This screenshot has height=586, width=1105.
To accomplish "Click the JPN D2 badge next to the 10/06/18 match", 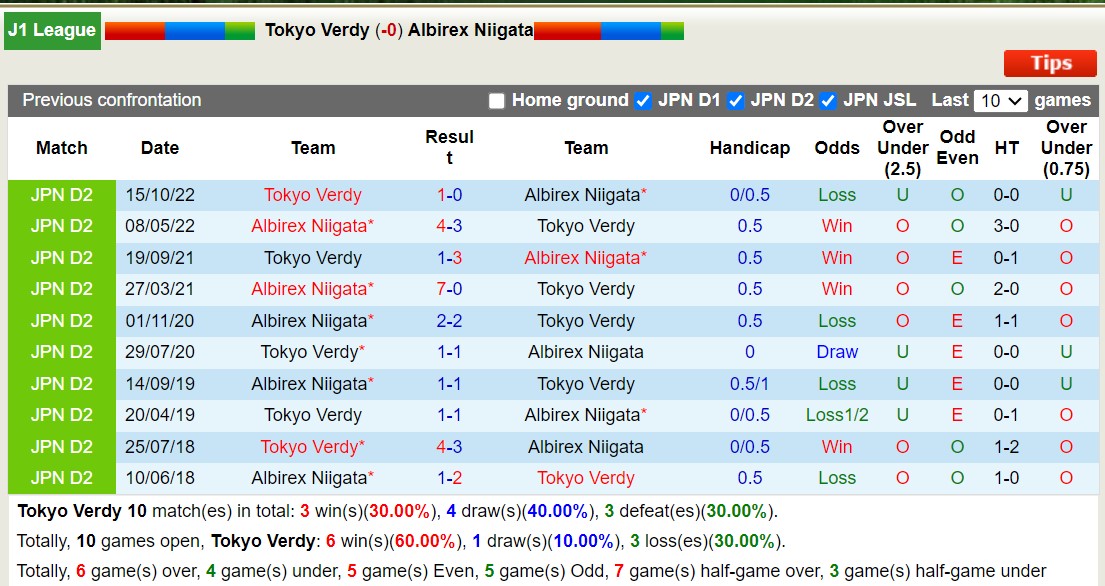I will coord(61,478).
